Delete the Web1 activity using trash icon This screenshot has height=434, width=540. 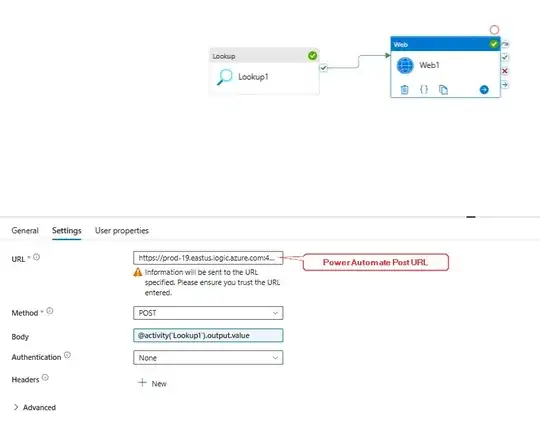(x=404, y=90)
